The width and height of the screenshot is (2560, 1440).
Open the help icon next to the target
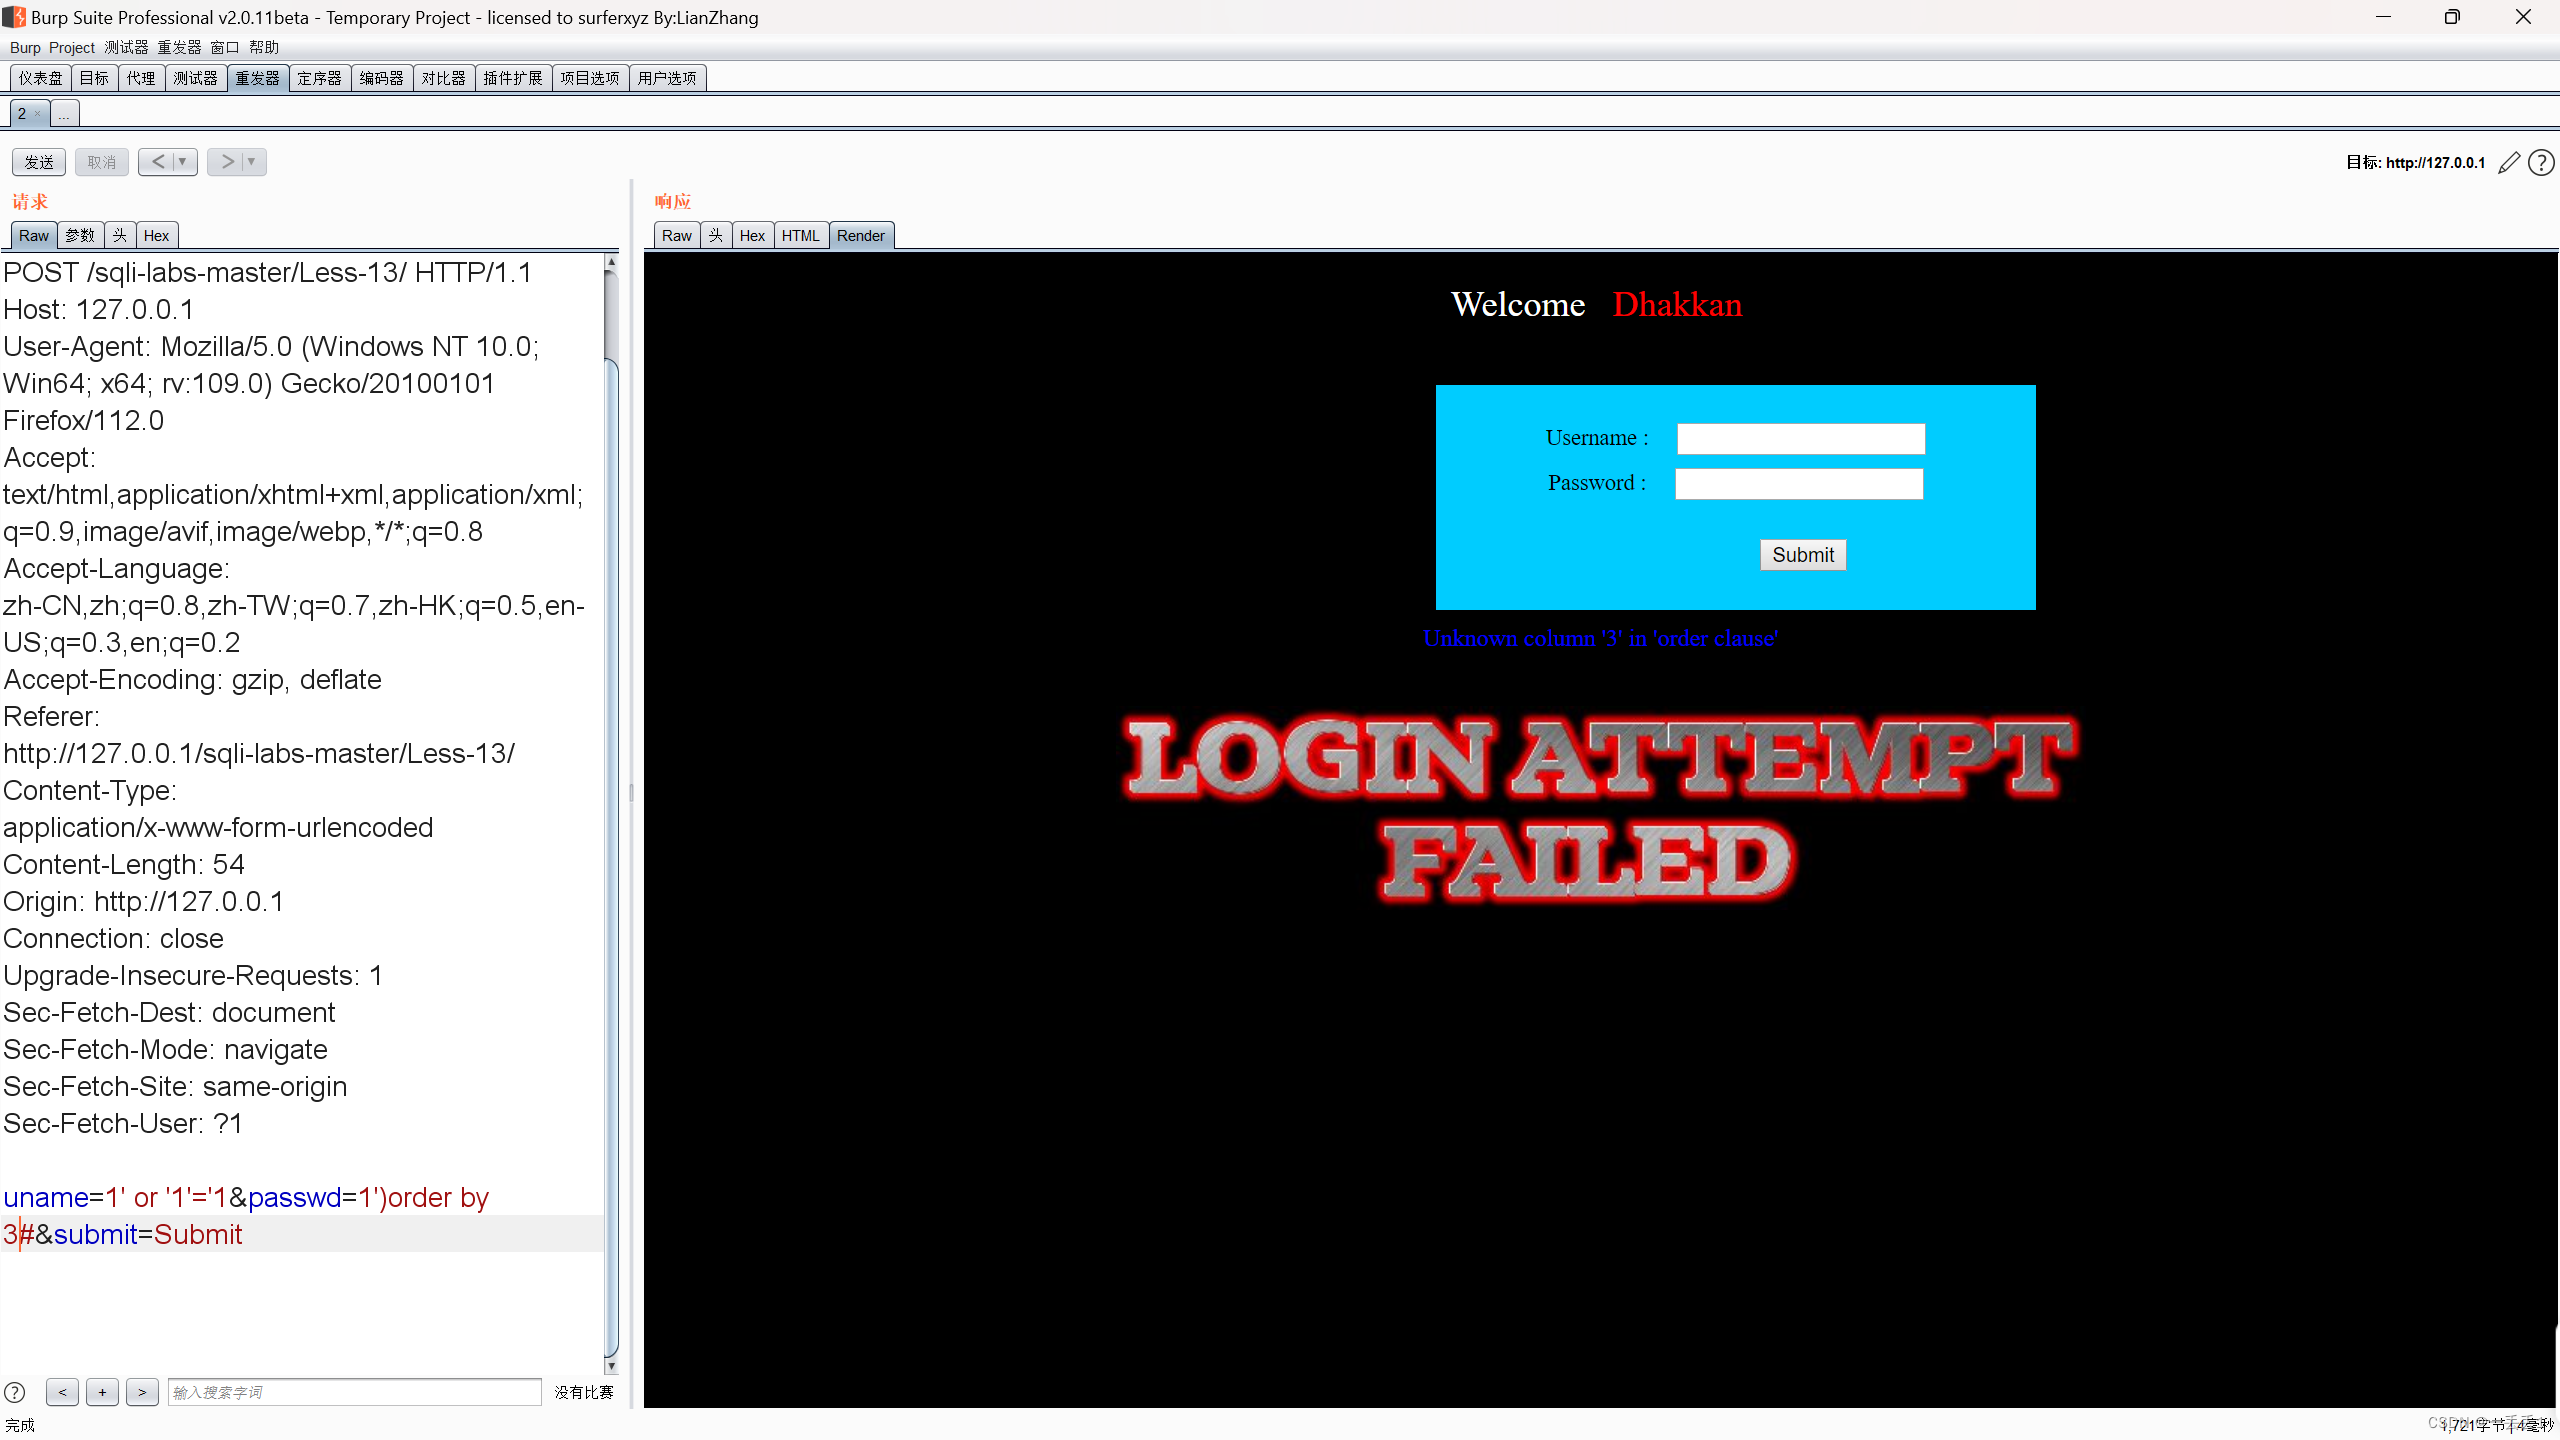tap(2541, 162)
